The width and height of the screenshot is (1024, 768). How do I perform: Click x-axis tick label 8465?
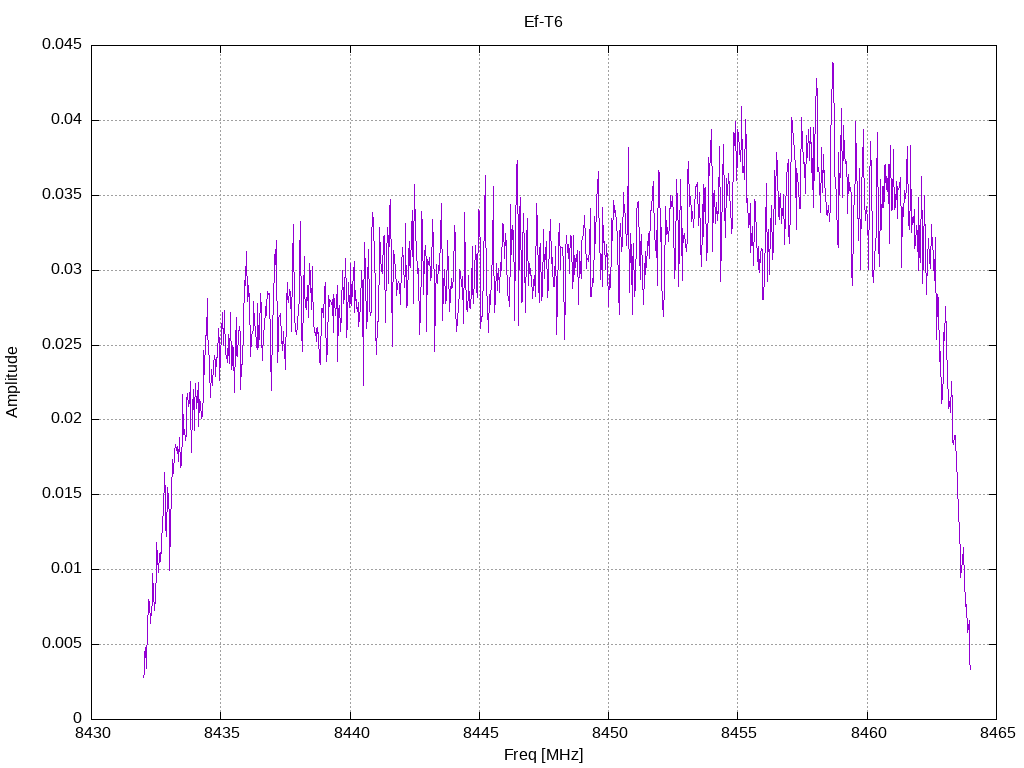tap(997, 733)
